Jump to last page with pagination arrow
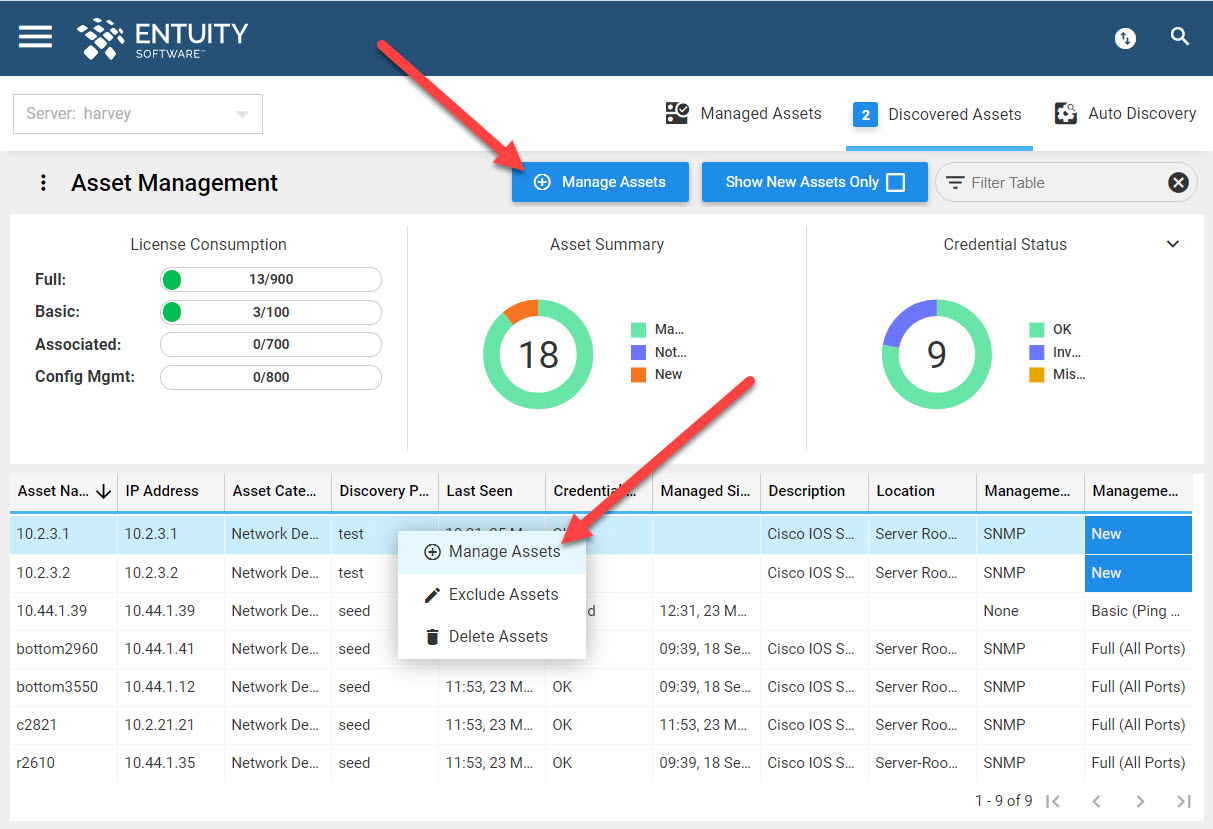 (1184, 801)
